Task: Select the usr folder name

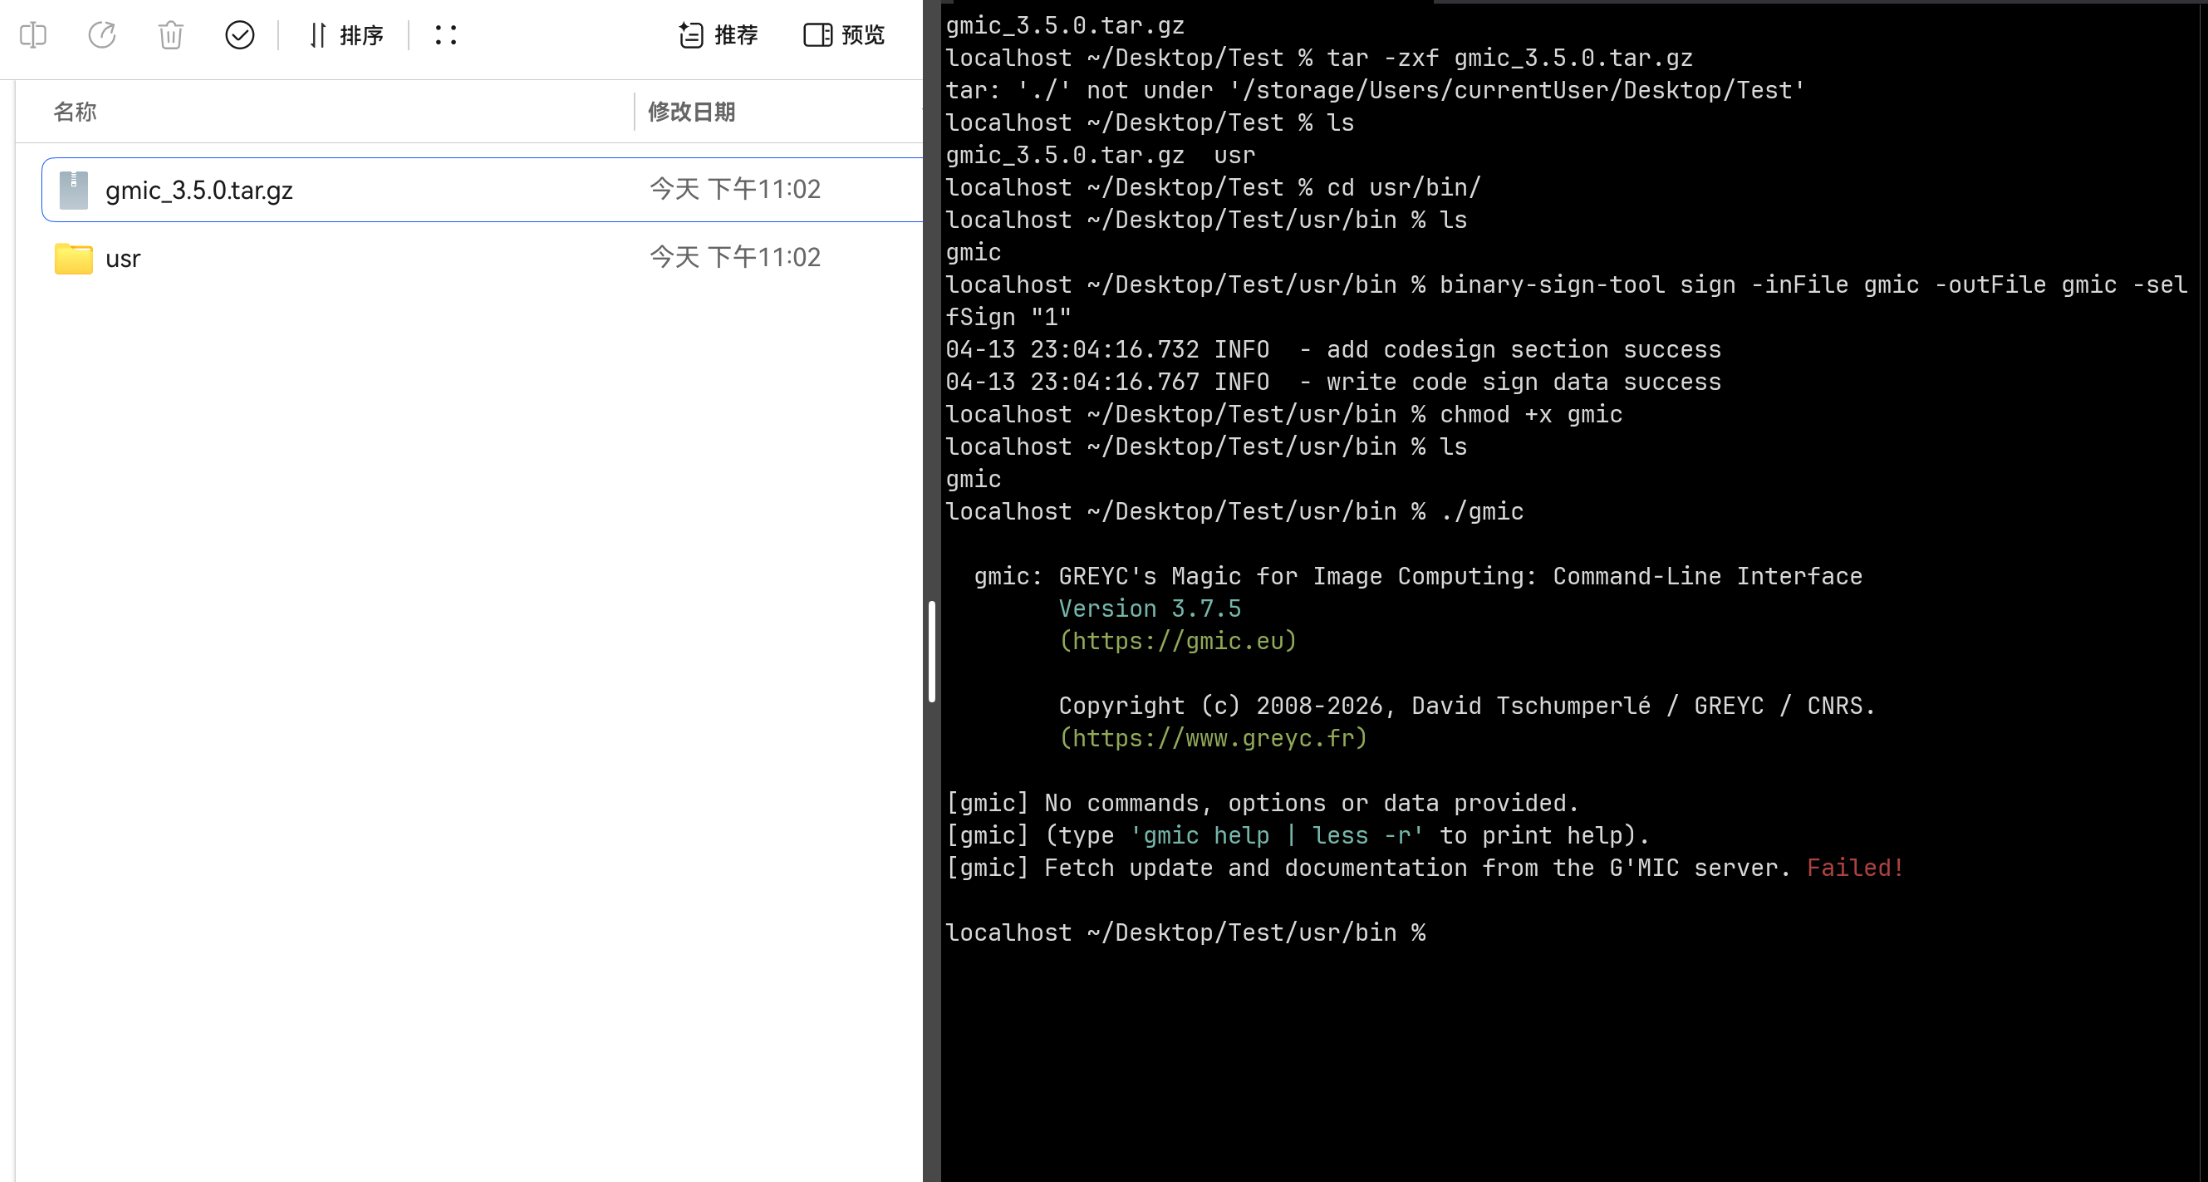Action: 123,258
